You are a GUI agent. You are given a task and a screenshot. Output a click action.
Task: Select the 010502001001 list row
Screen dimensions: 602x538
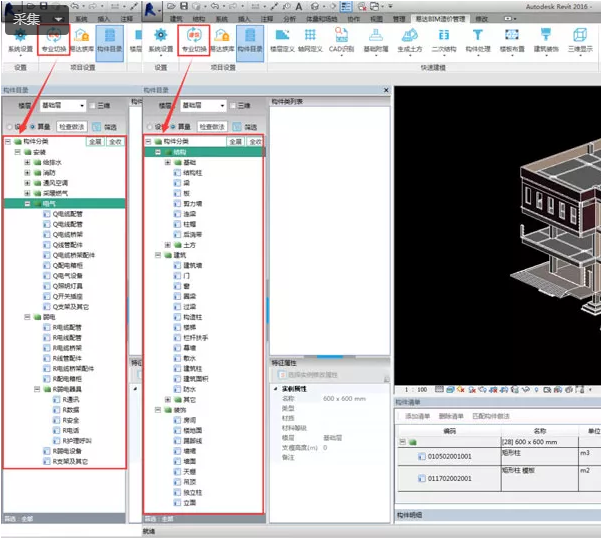pyautogui.click(x=449, y=456)
